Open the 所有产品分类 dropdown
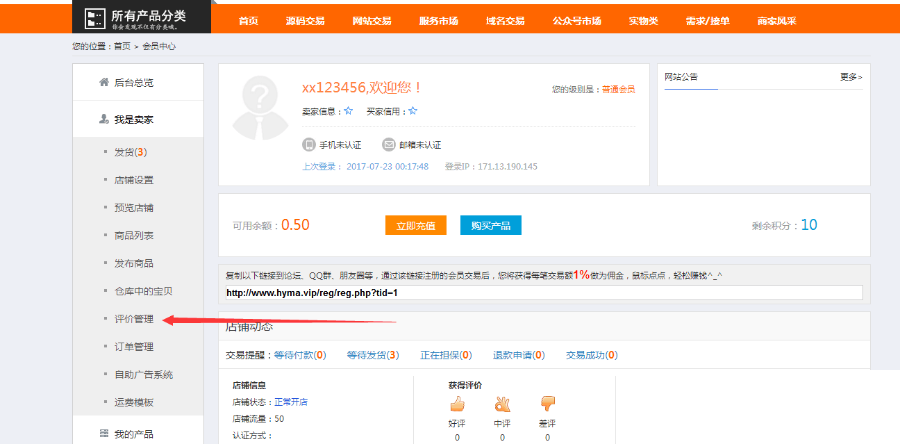Image resolution: width=900 pixels, height=444 pixels. point(141,18)
